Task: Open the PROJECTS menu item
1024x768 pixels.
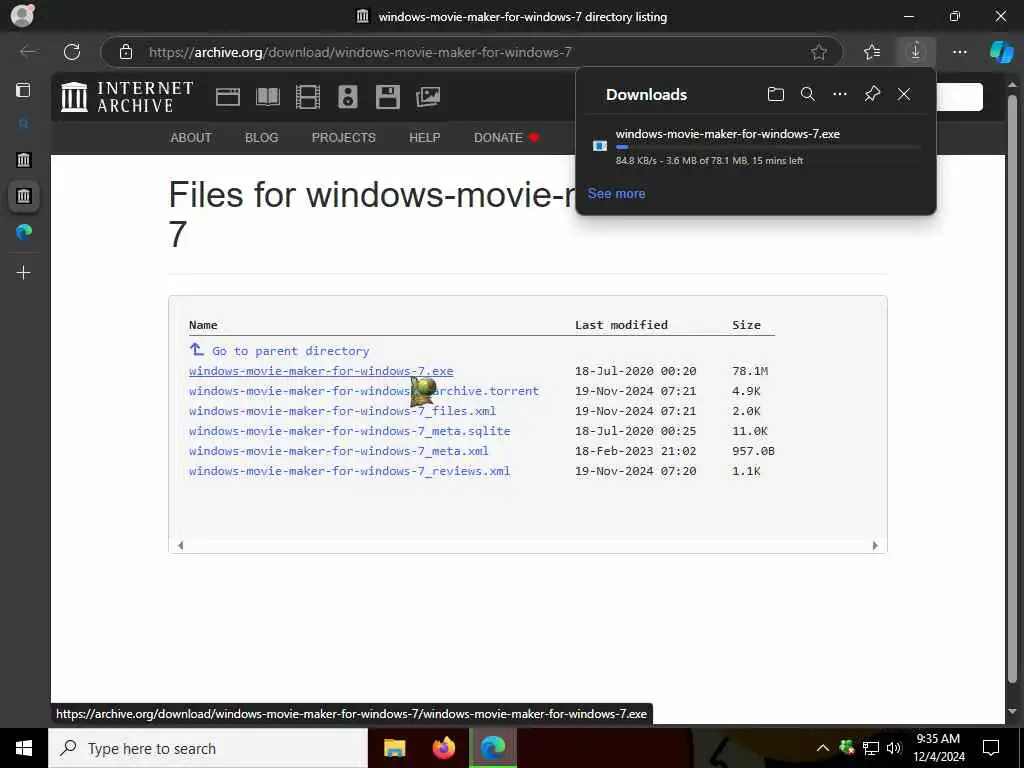Action: point(344,138)
